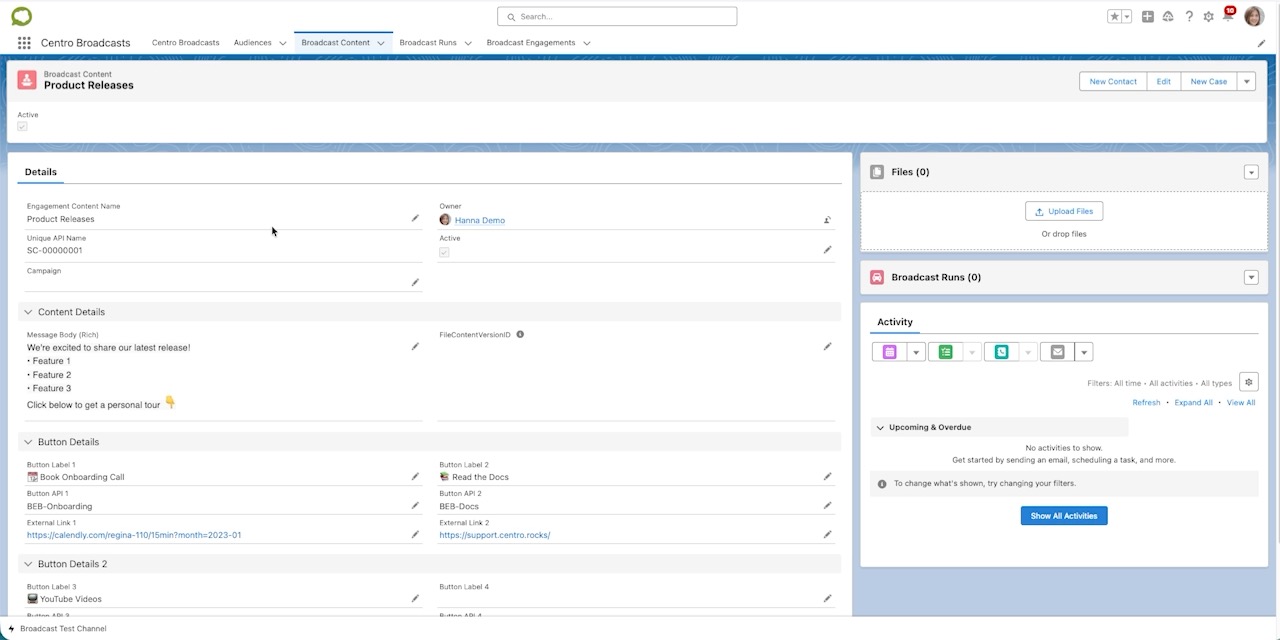
Task: Click the Email envelope icon
Action: 1057,352
